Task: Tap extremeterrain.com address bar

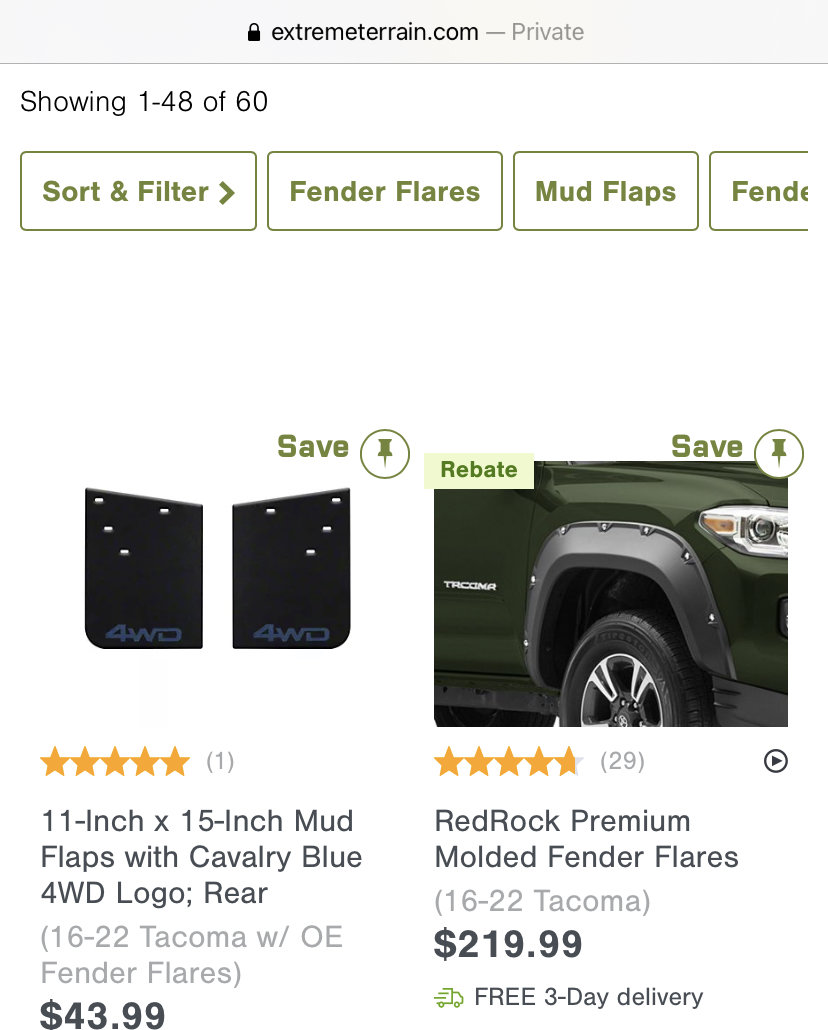Action: click(x=414, y=32)
